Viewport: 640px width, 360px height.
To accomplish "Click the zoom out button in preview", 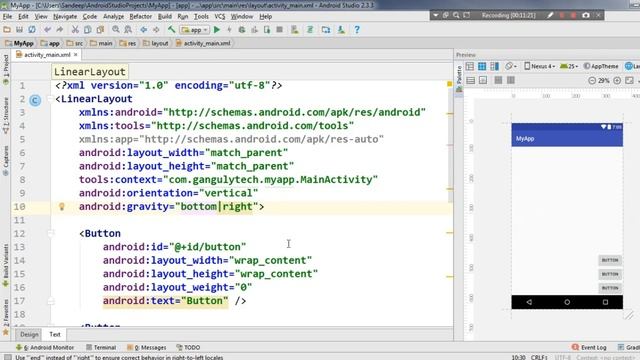I will [x=592, y=80].
